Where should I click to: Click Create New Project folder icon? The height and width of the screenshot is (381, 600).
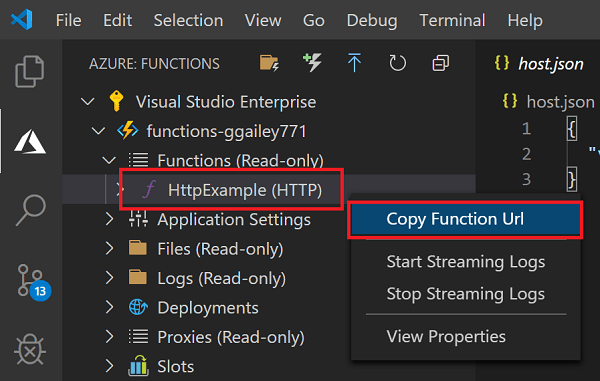point(269,63)
